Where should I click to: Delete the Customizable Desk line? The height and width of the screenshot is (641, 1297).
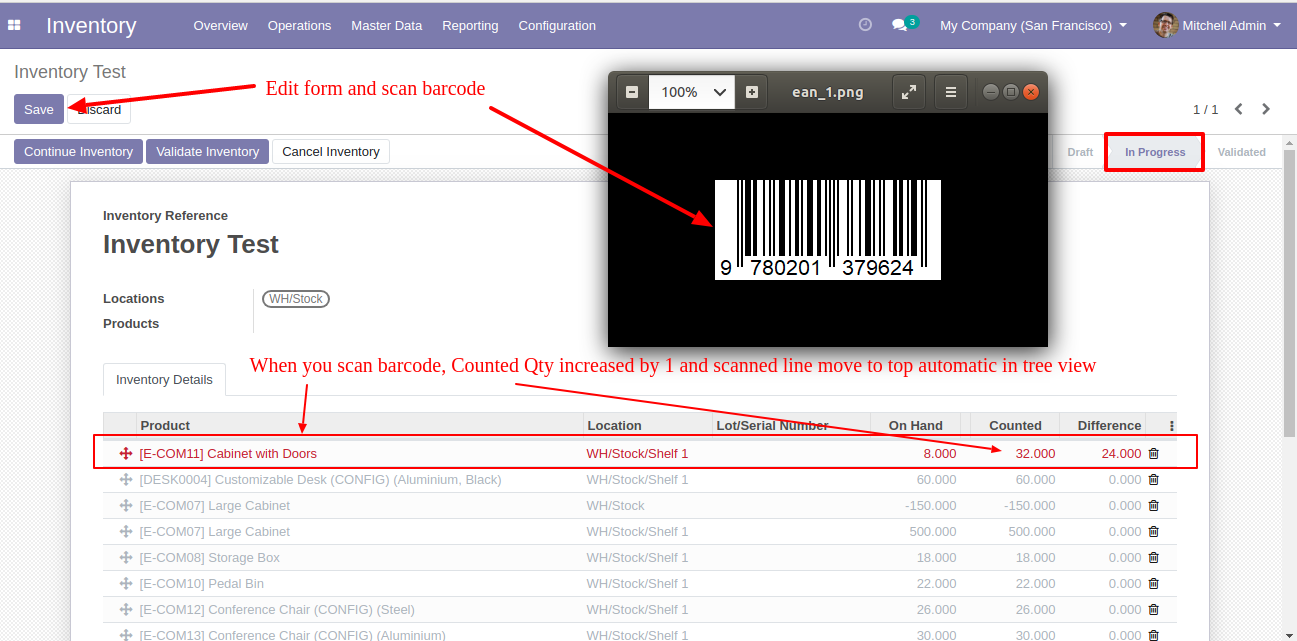[1153, 480]
